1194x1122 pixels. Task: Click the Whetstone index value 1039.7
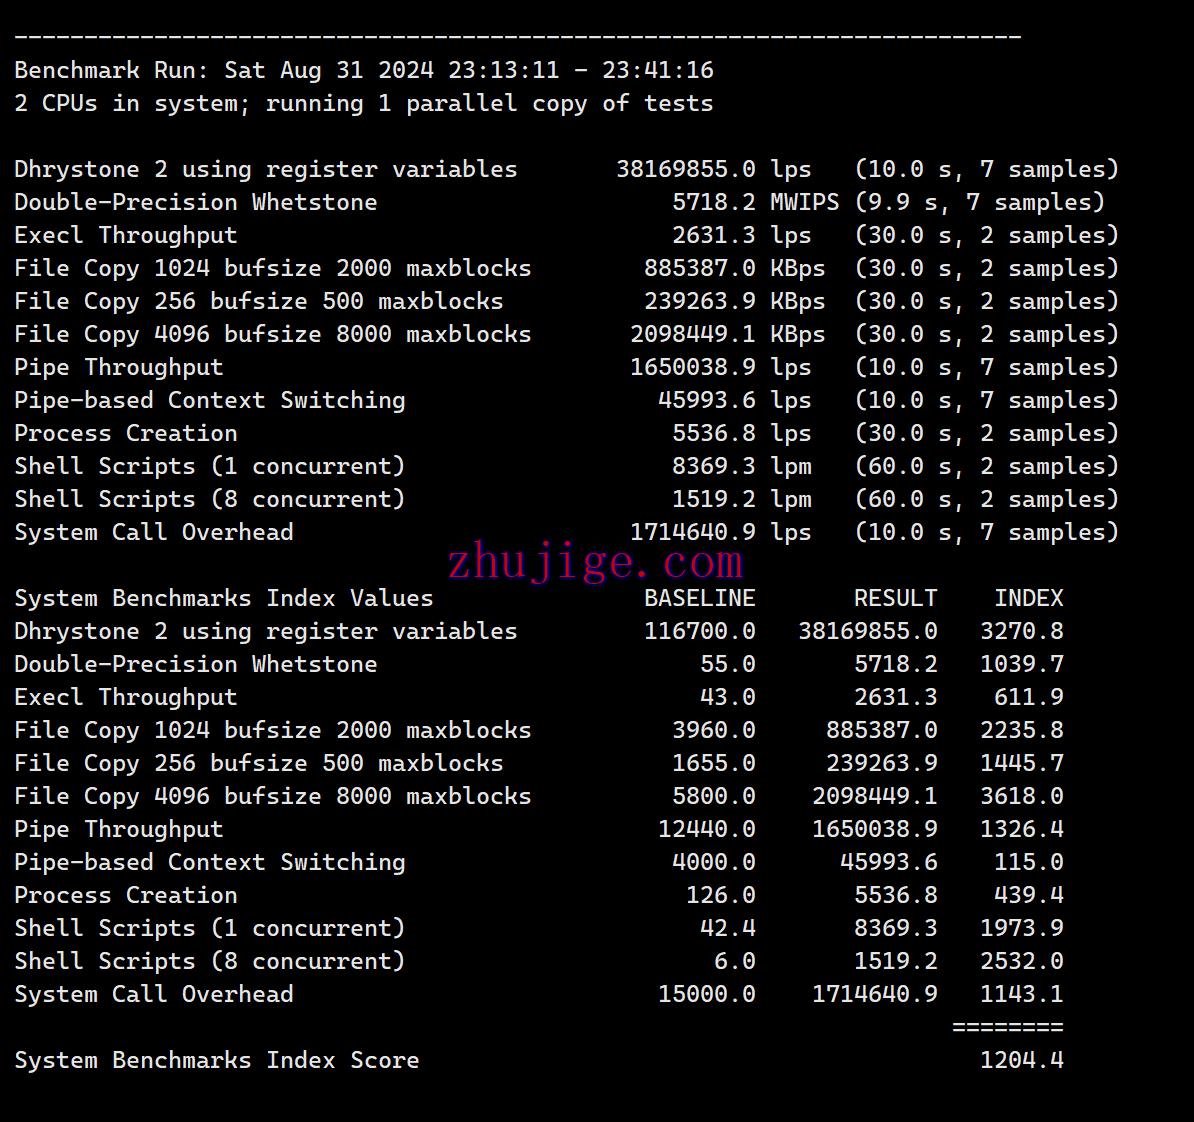[x=1021, y=664]
